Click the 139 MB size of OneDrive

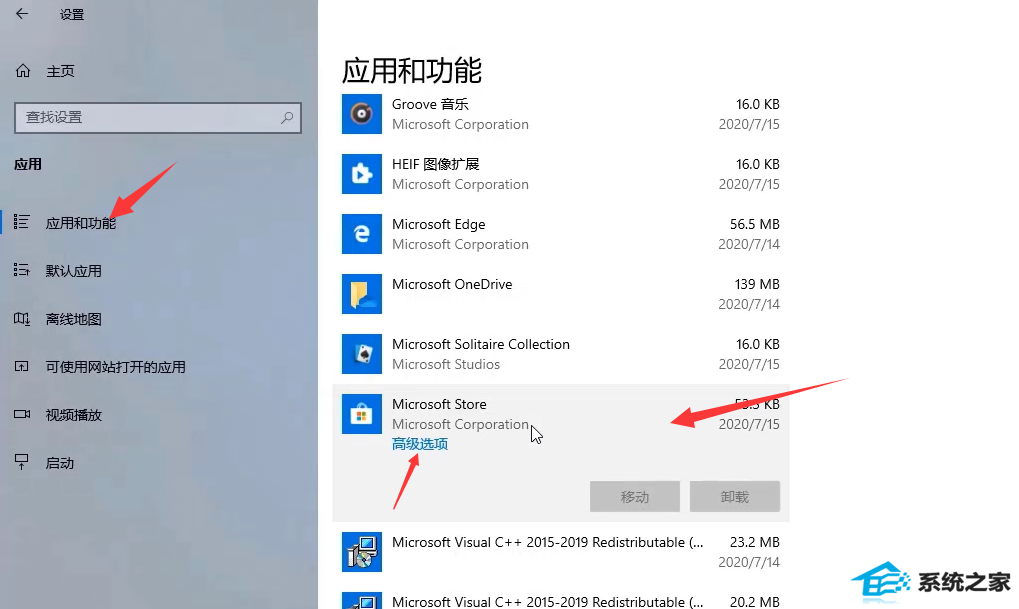[x=757, y=284]
